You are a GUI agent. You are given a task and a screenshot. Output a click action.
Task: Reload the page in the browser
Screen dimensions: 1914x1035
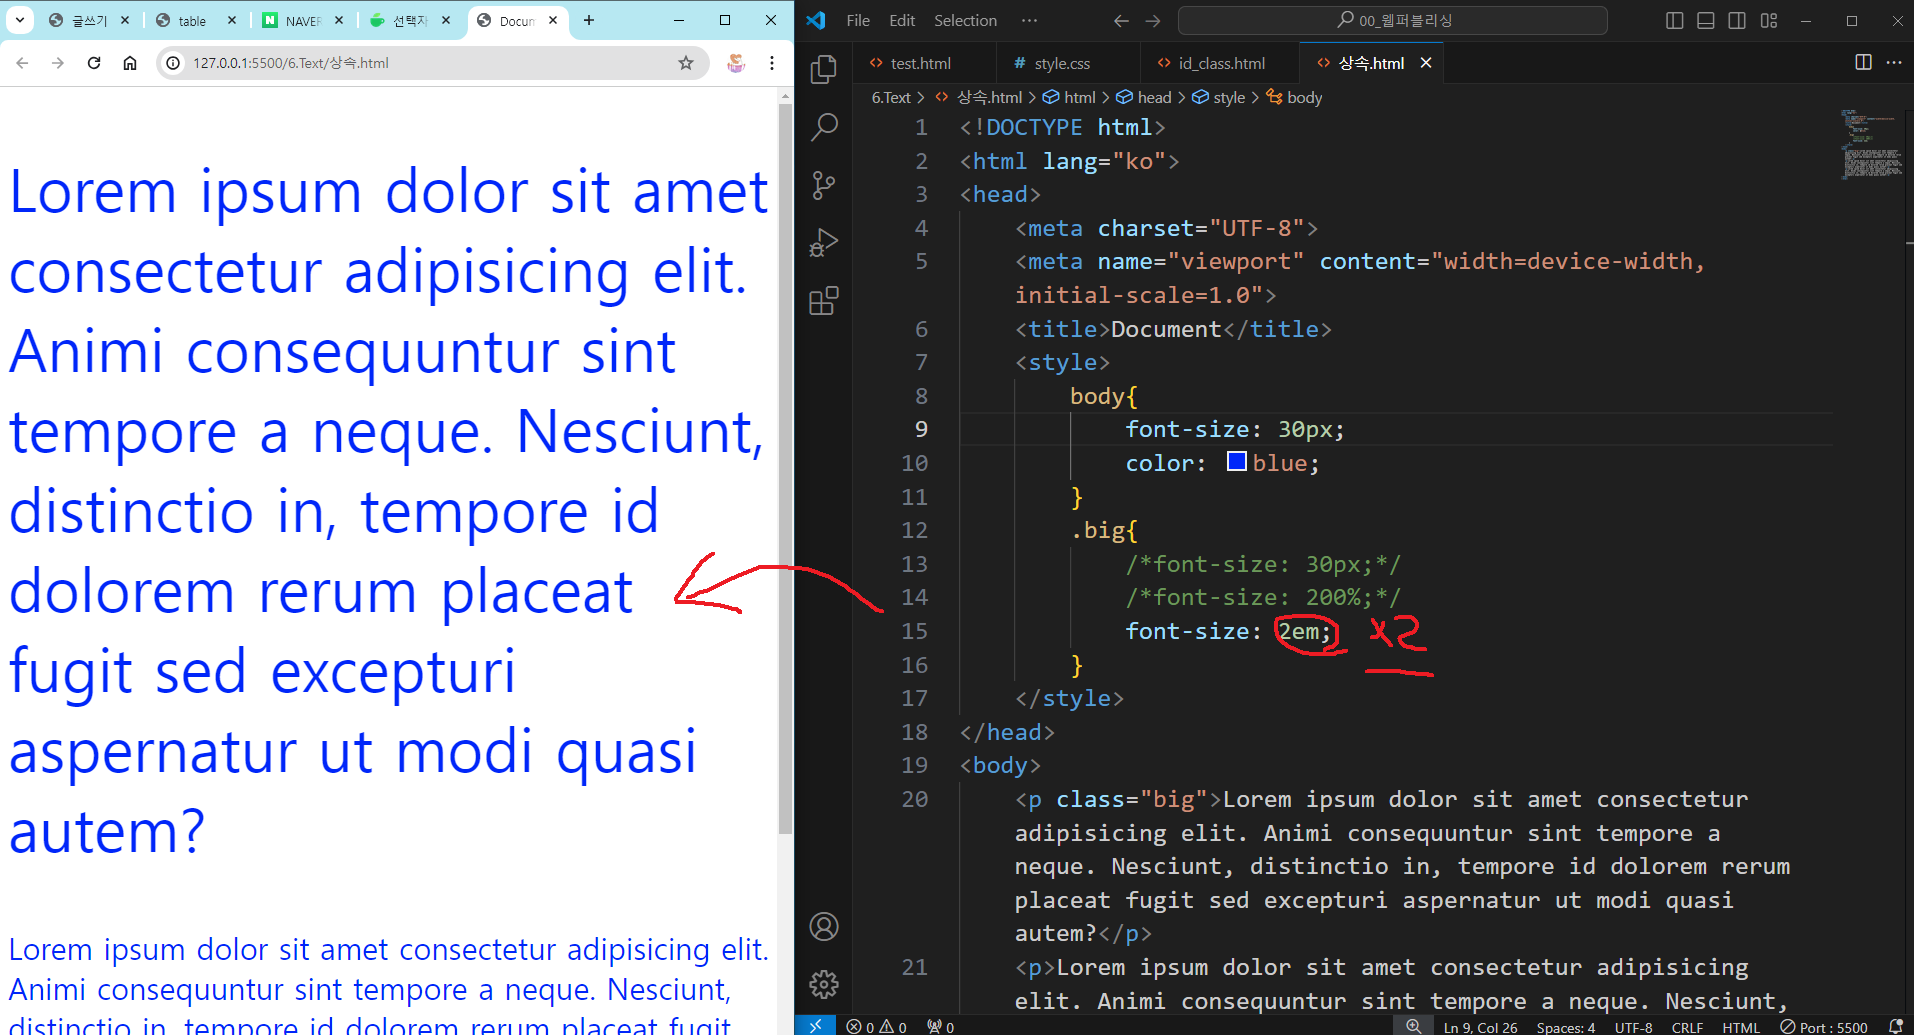(94, 63)
